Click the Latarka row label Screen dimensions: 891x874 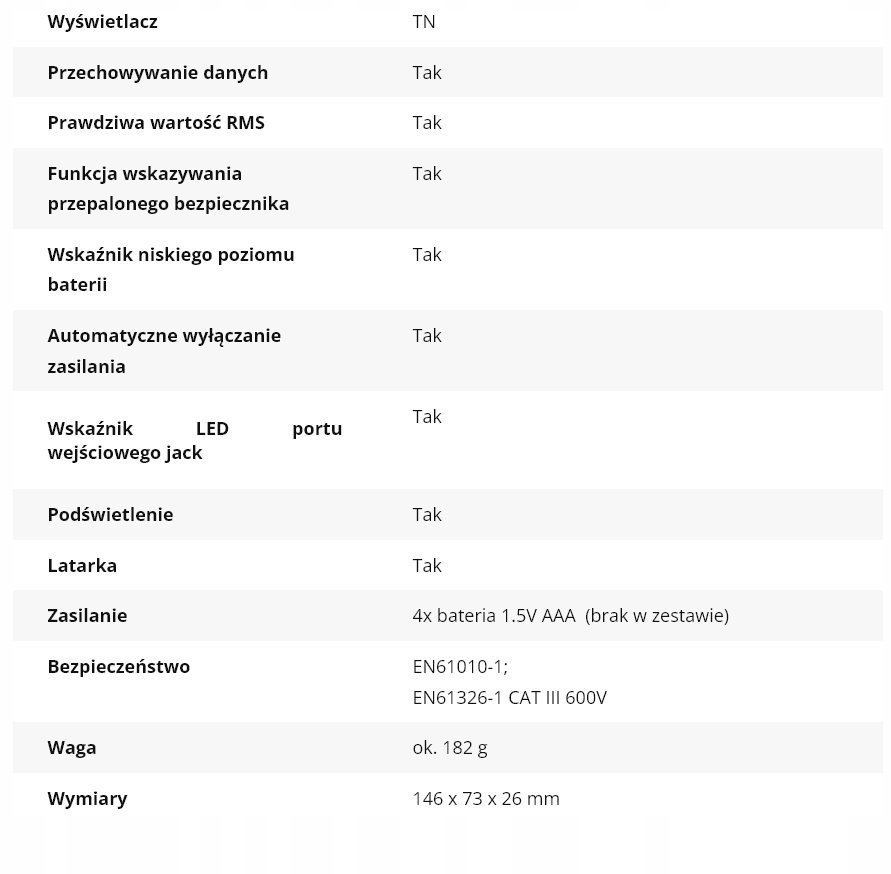click(x=82, y=565)
